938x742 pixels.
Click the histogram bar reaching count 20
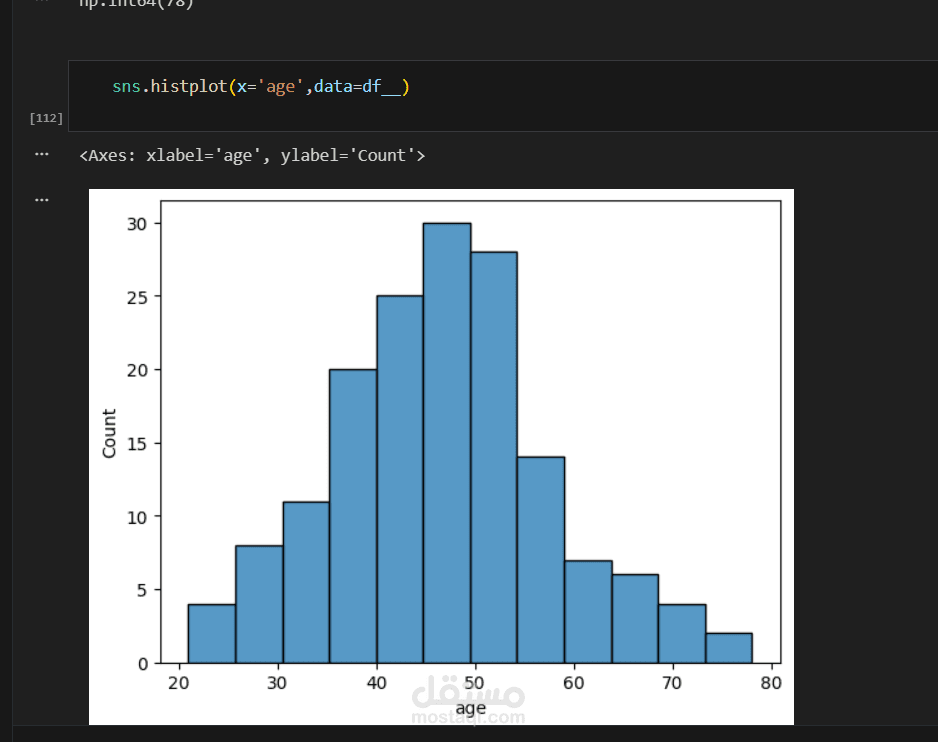point(352,515)
